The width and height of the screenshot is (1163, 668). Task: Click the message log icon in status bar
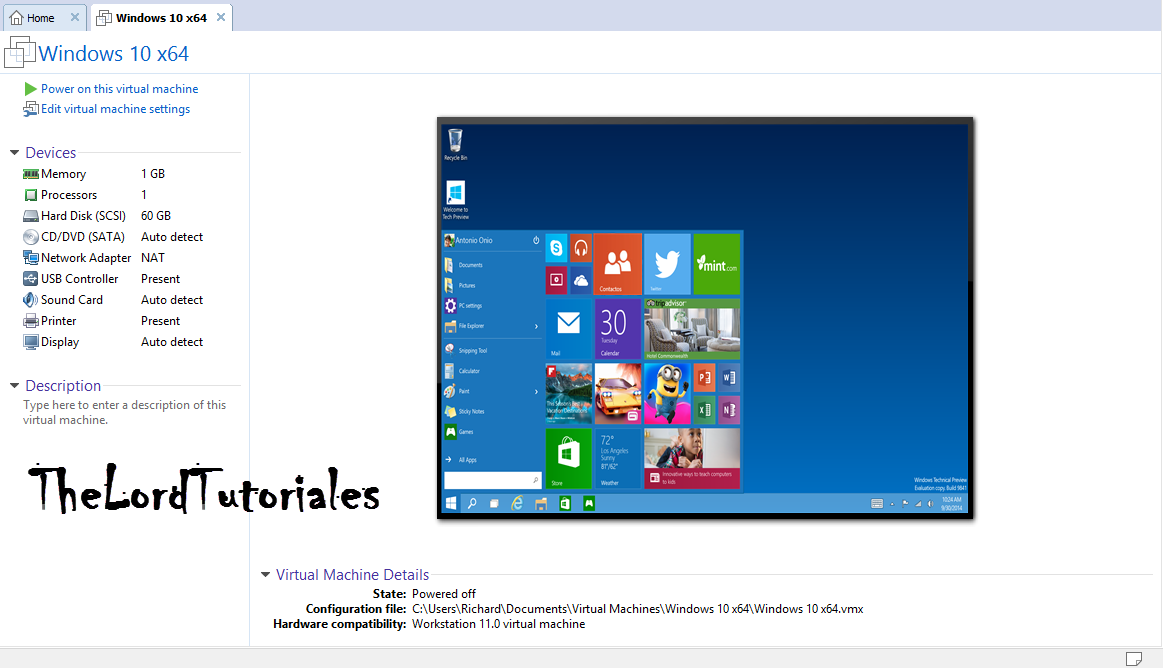click(x=1133, y=658)
